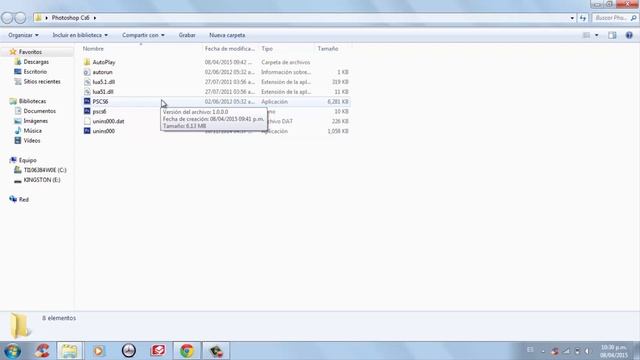Viewport: 640px width, 360px height.
Task: Click Photoshop Cs6 in the address bar
Action: point(70,18)
